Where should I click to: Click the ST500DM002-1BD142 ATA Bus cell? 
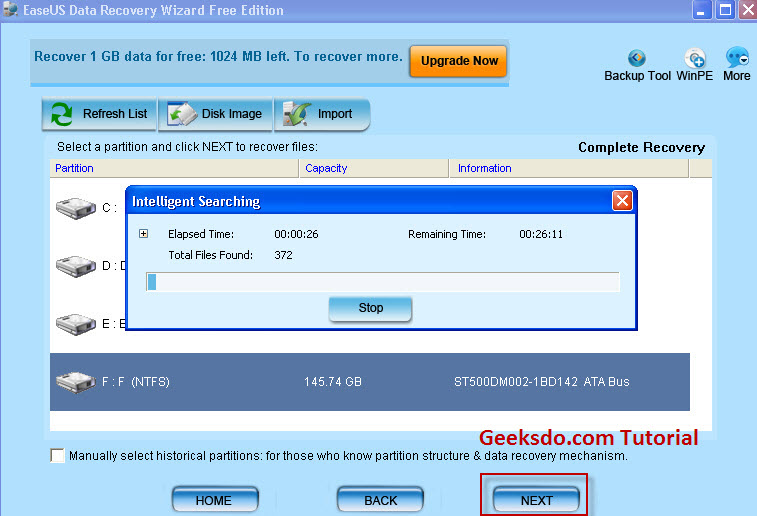(x=542, y=382)
